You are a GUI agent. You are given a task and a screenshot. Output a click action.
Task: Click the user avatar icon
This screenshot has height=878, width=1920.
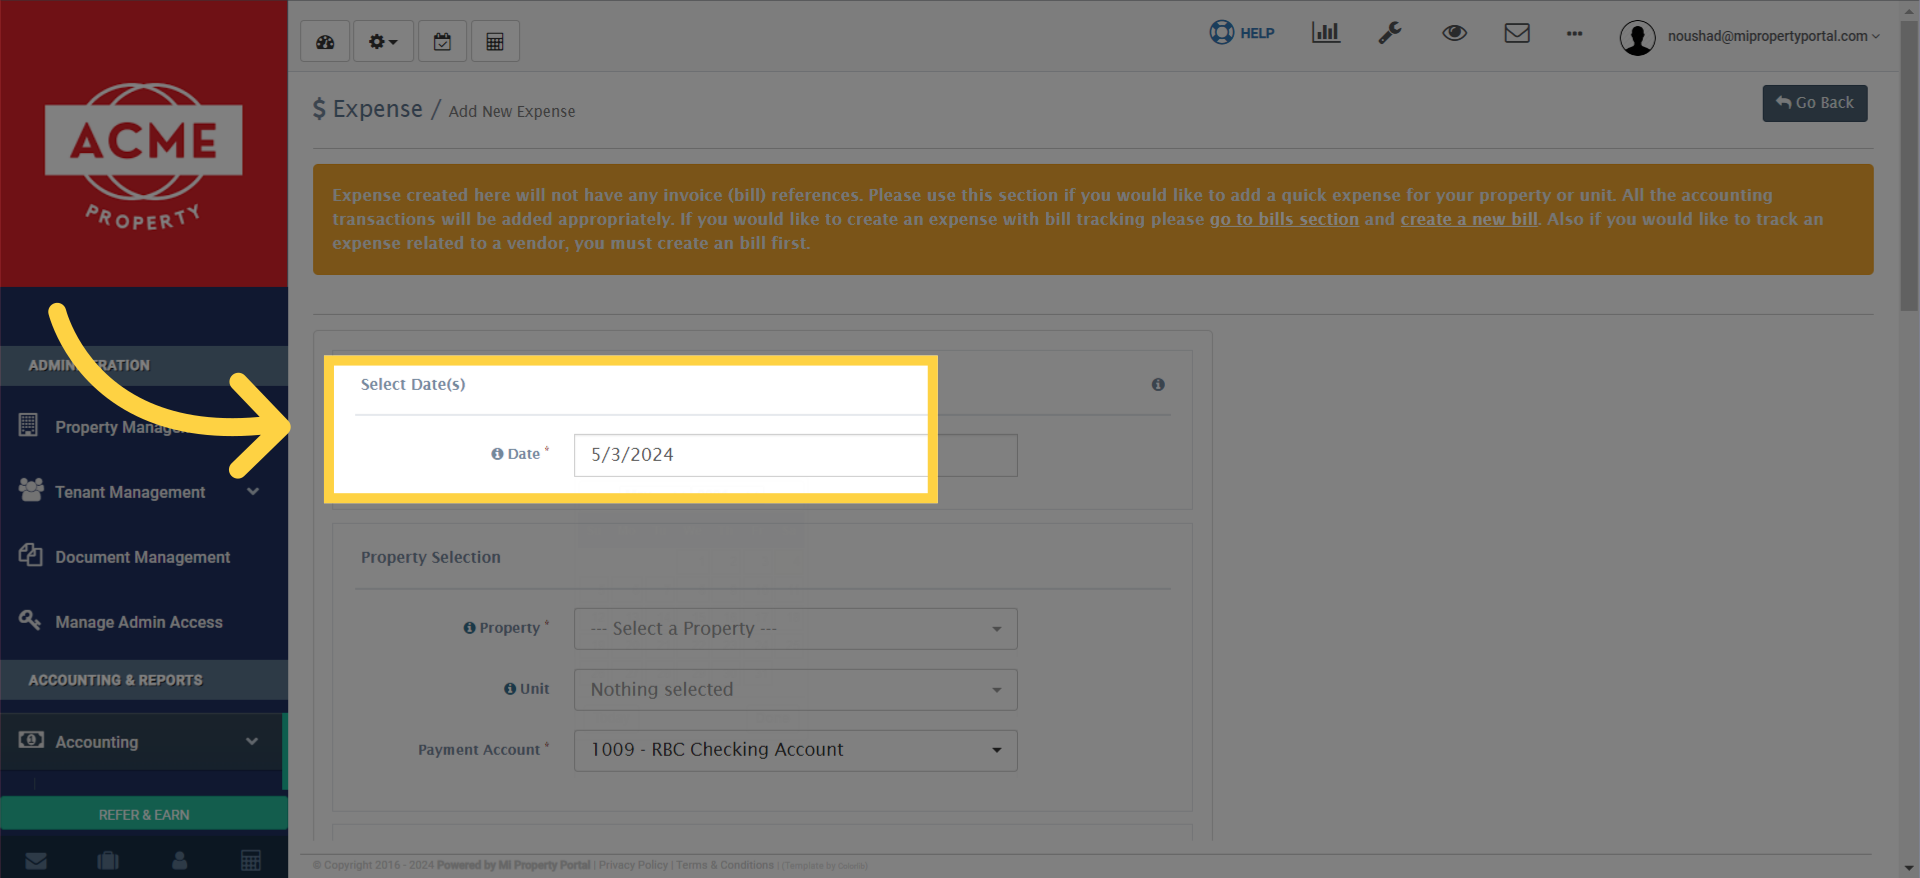click(1638, 38)
